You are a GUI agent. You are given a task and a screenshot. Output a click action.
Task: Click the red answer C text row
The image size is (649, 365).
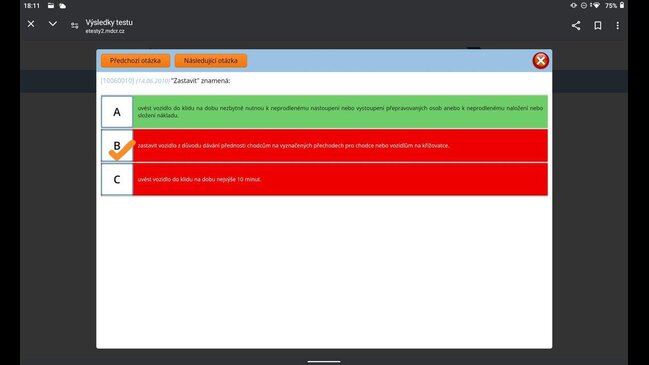[x=340, y=179]
